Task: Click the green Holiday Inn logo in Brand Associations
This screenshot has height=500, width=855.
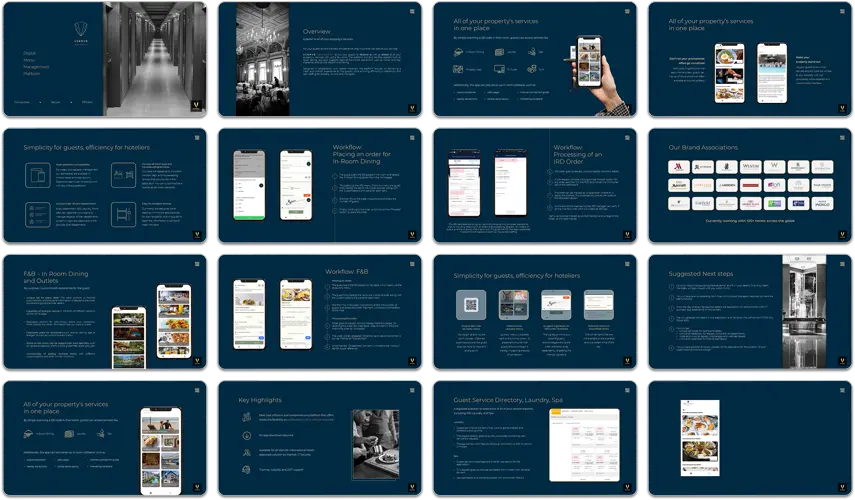Action: click(x=774, y=203)
